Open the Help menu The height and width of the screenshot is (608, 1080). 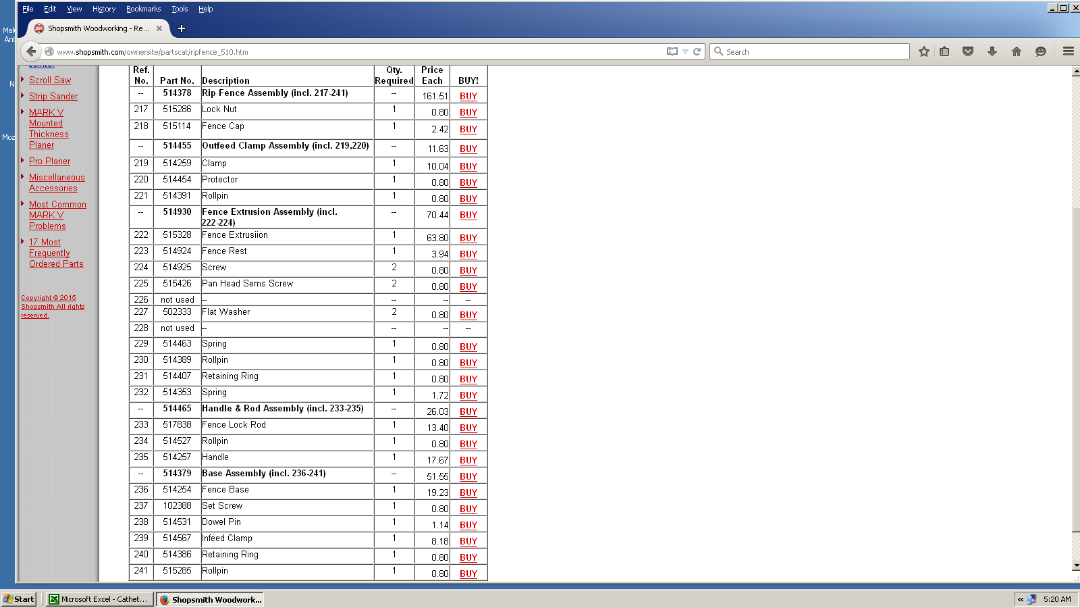205,9
